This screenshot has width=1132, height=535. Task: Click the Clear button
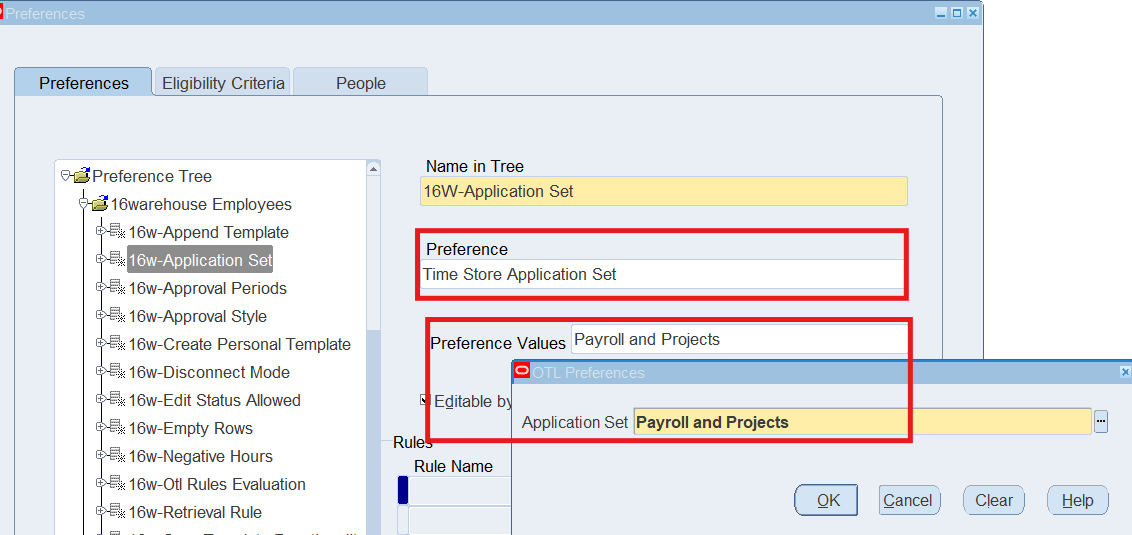click(993, 500)
